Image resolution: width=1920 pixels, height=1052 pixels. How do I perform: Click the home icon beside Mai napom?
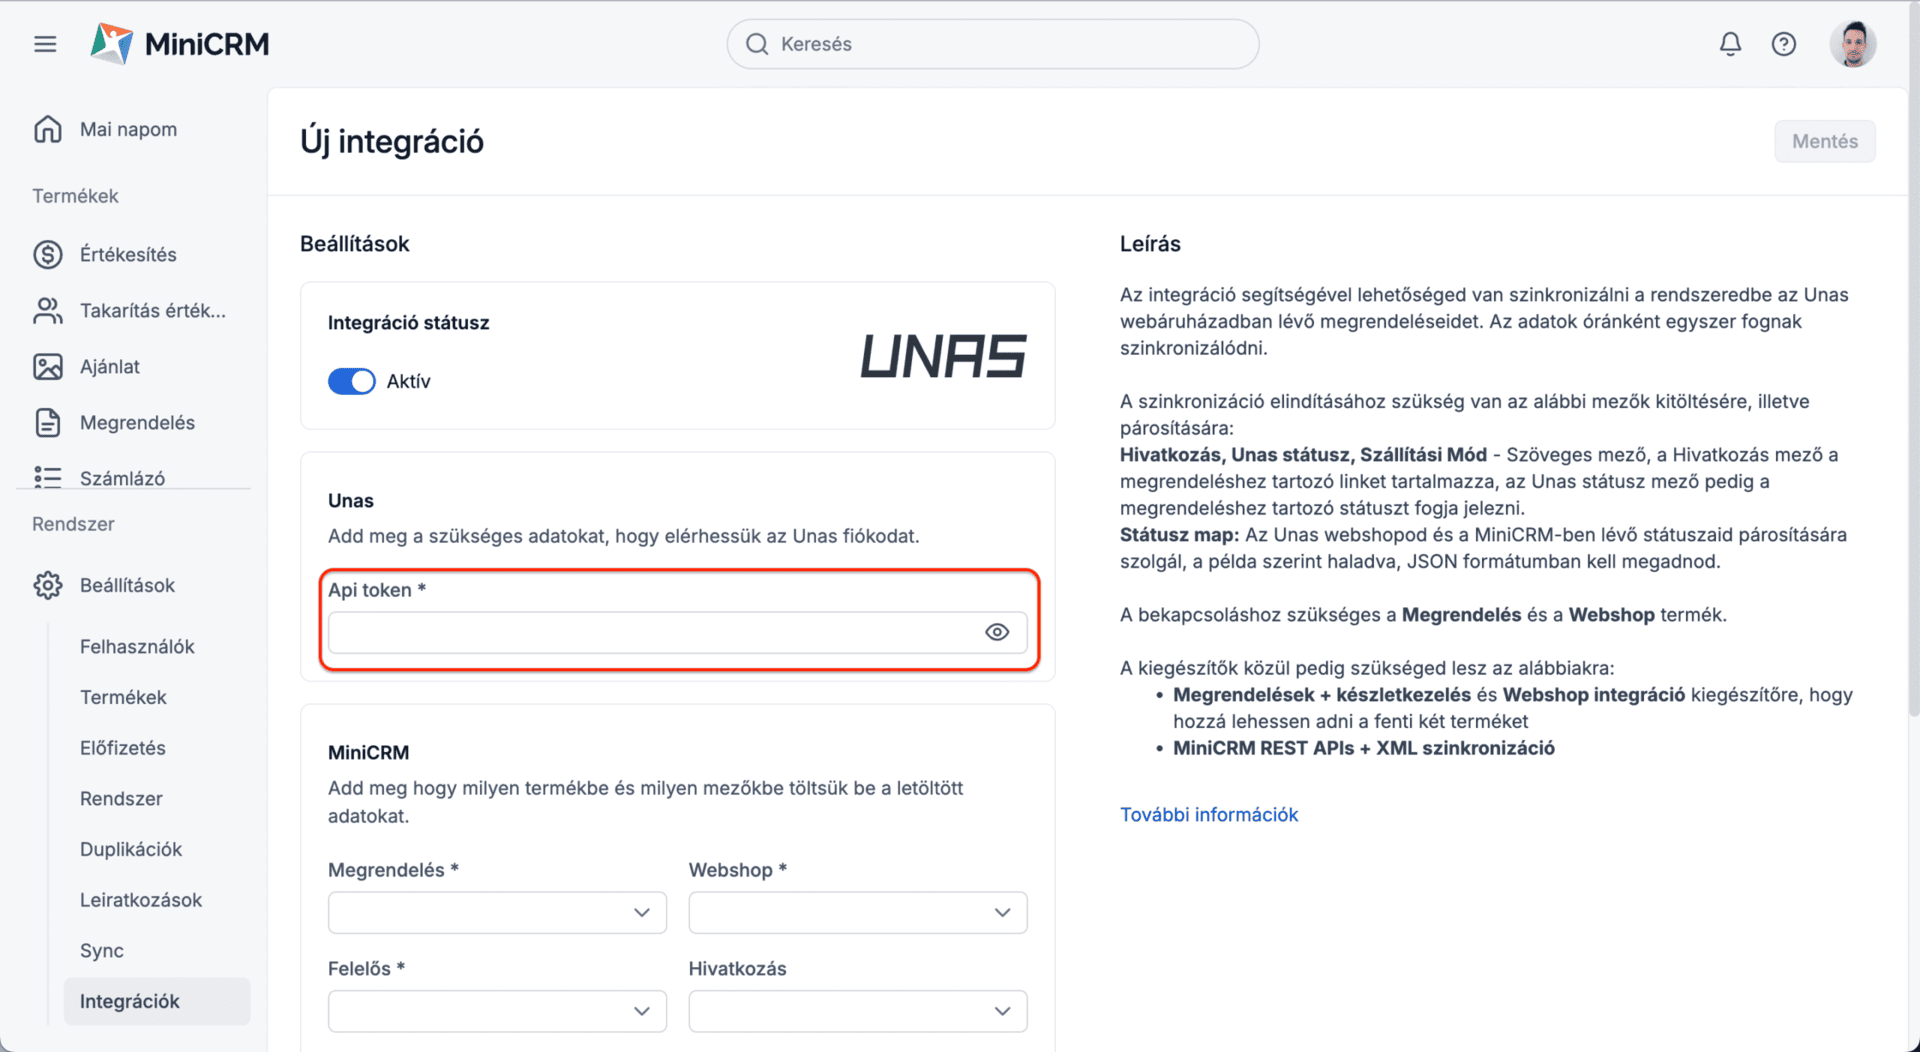point(47,129)
